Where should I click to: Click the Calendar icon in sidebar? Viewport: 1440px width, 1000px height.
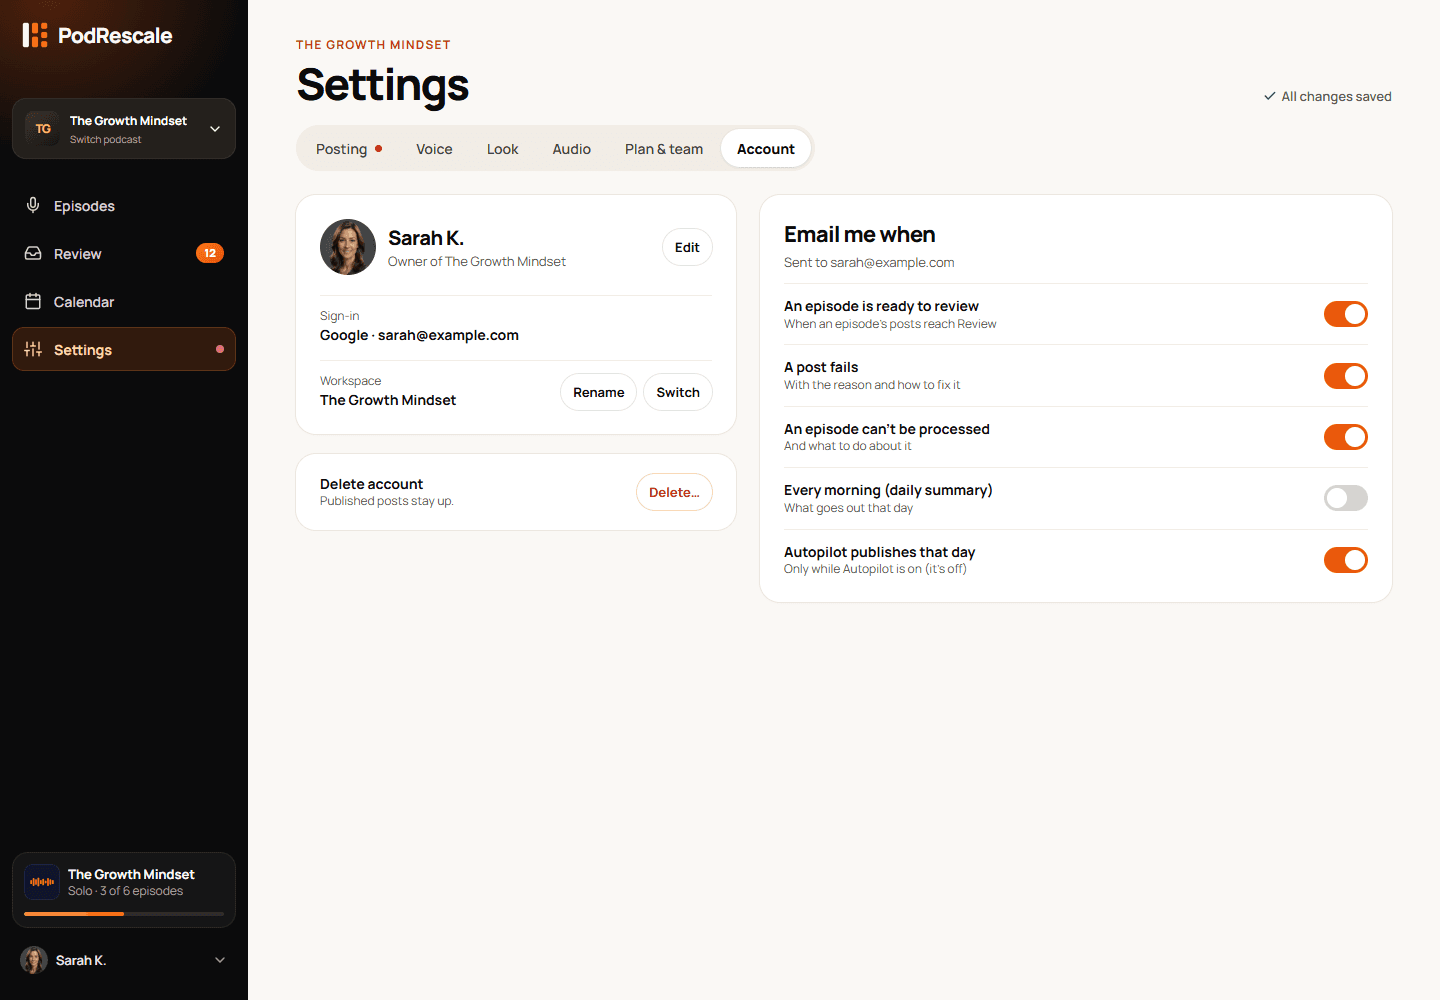[x=33, y=301]
